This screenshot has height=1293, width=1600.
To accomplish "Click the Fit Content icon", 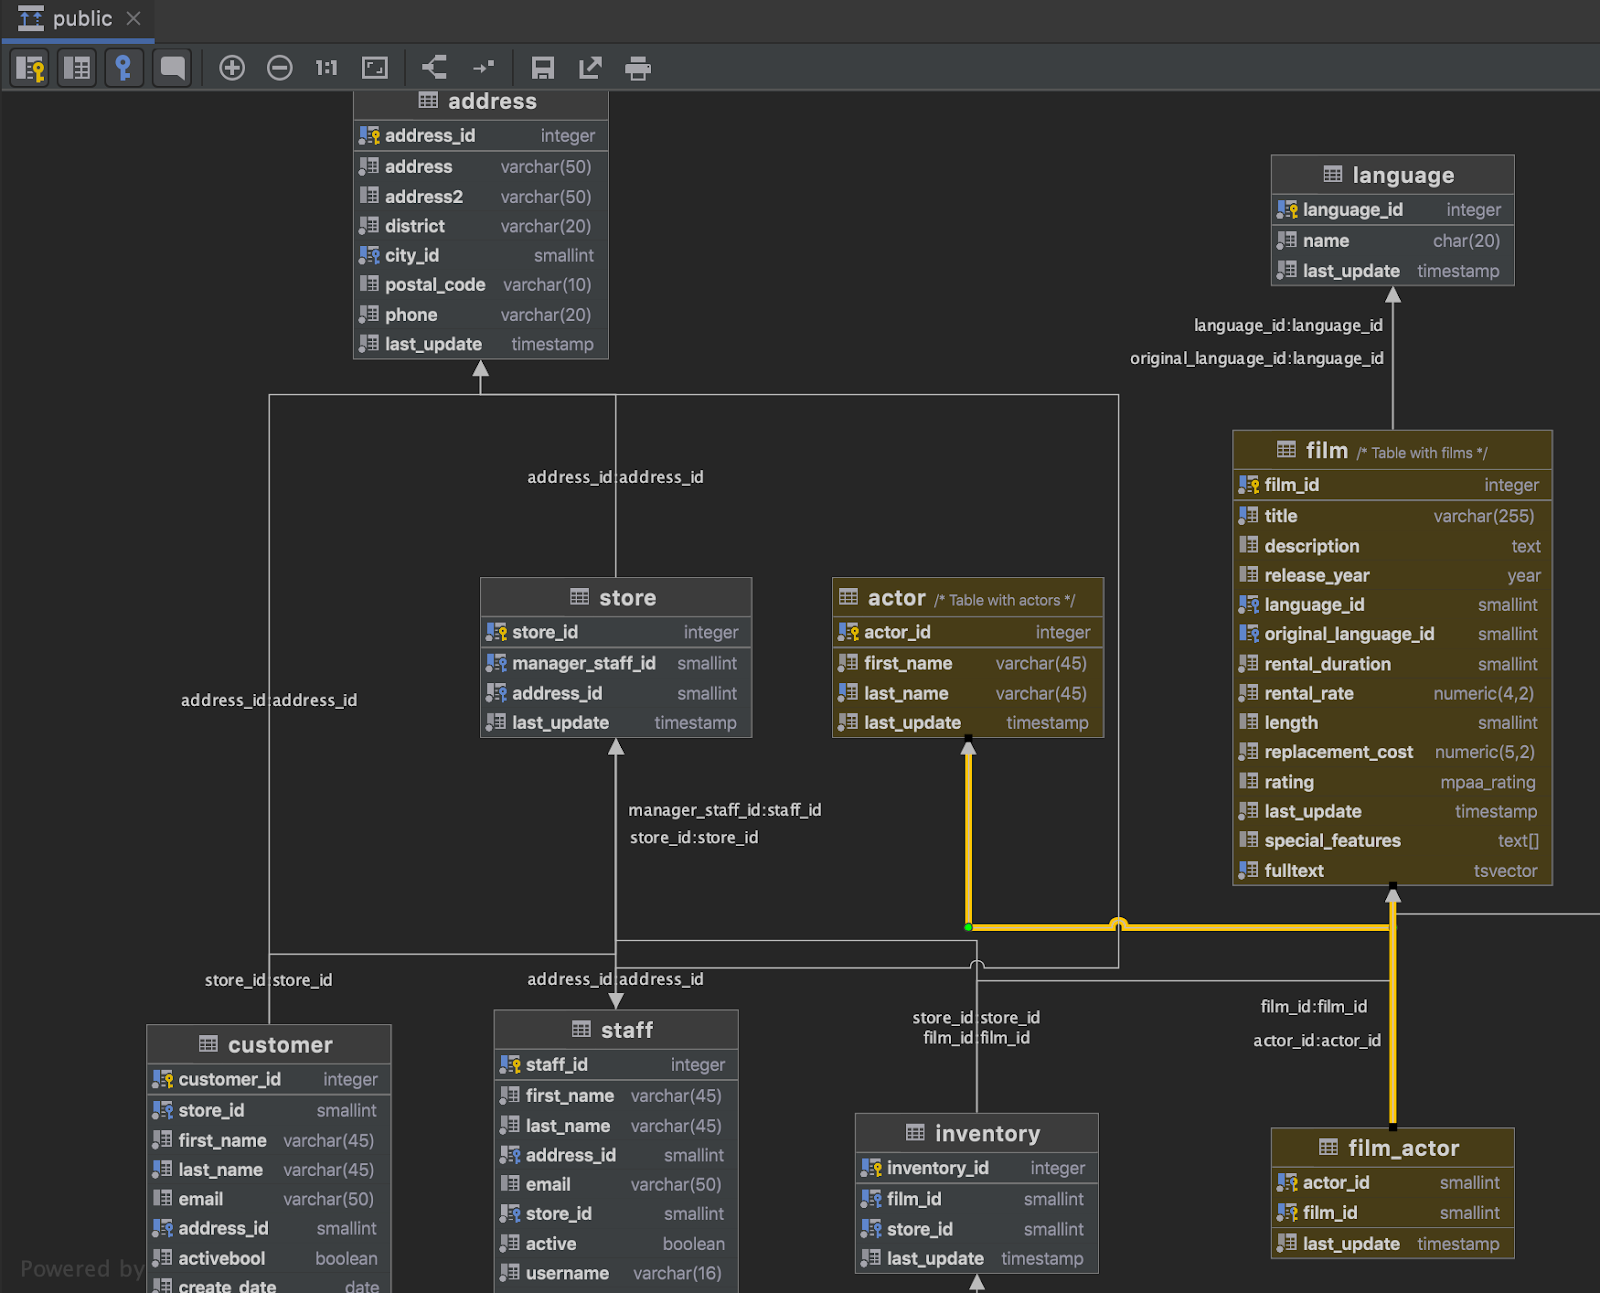I will point(375,68).
